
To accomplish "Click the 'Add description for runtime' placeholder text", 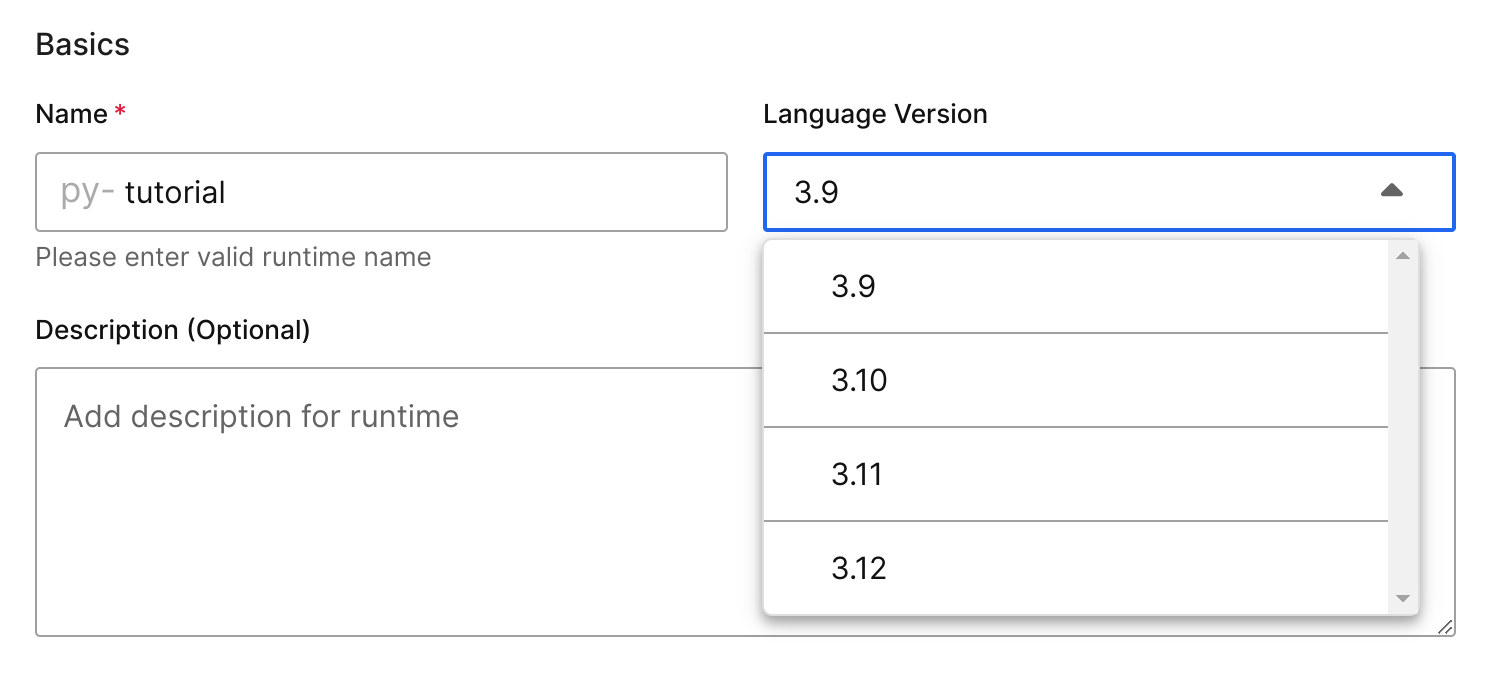I will 261,416.
